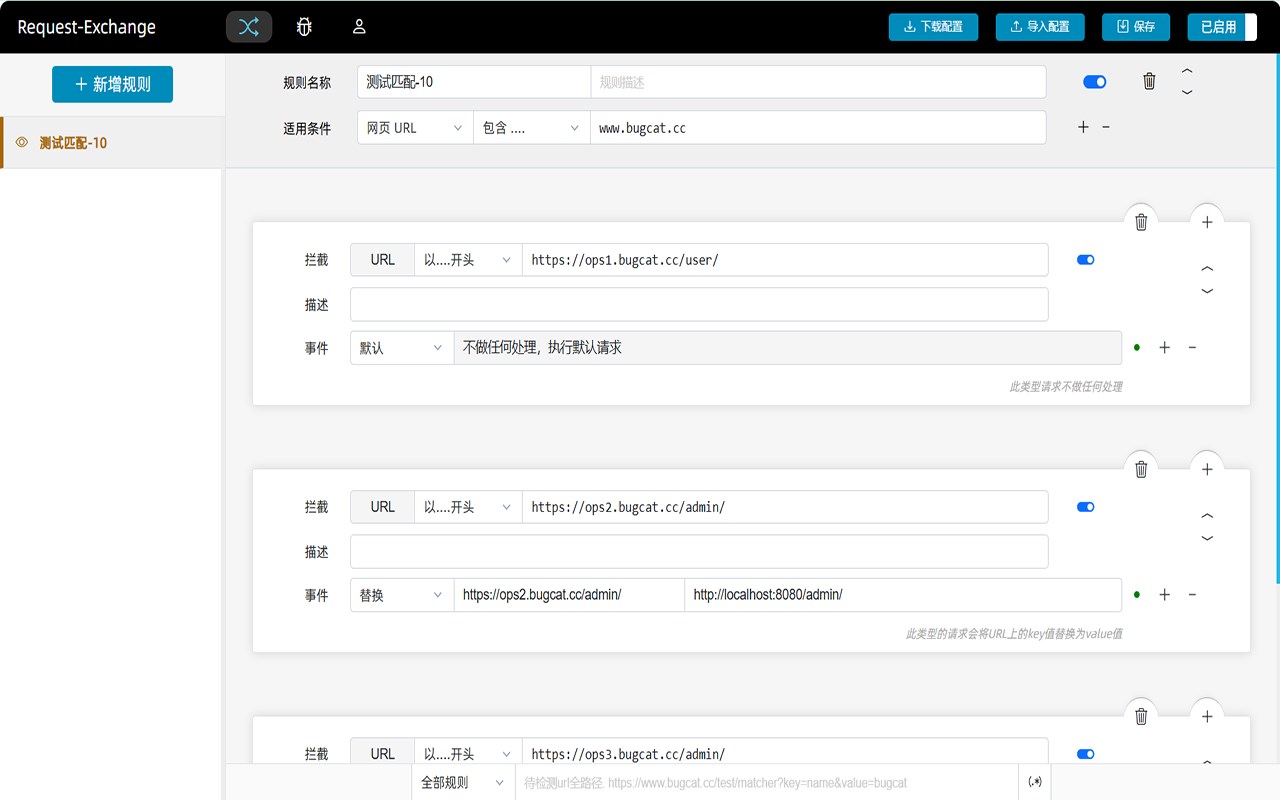
Task: Toggle the rule-level enable switch
Action: [x=1095, y=82]
